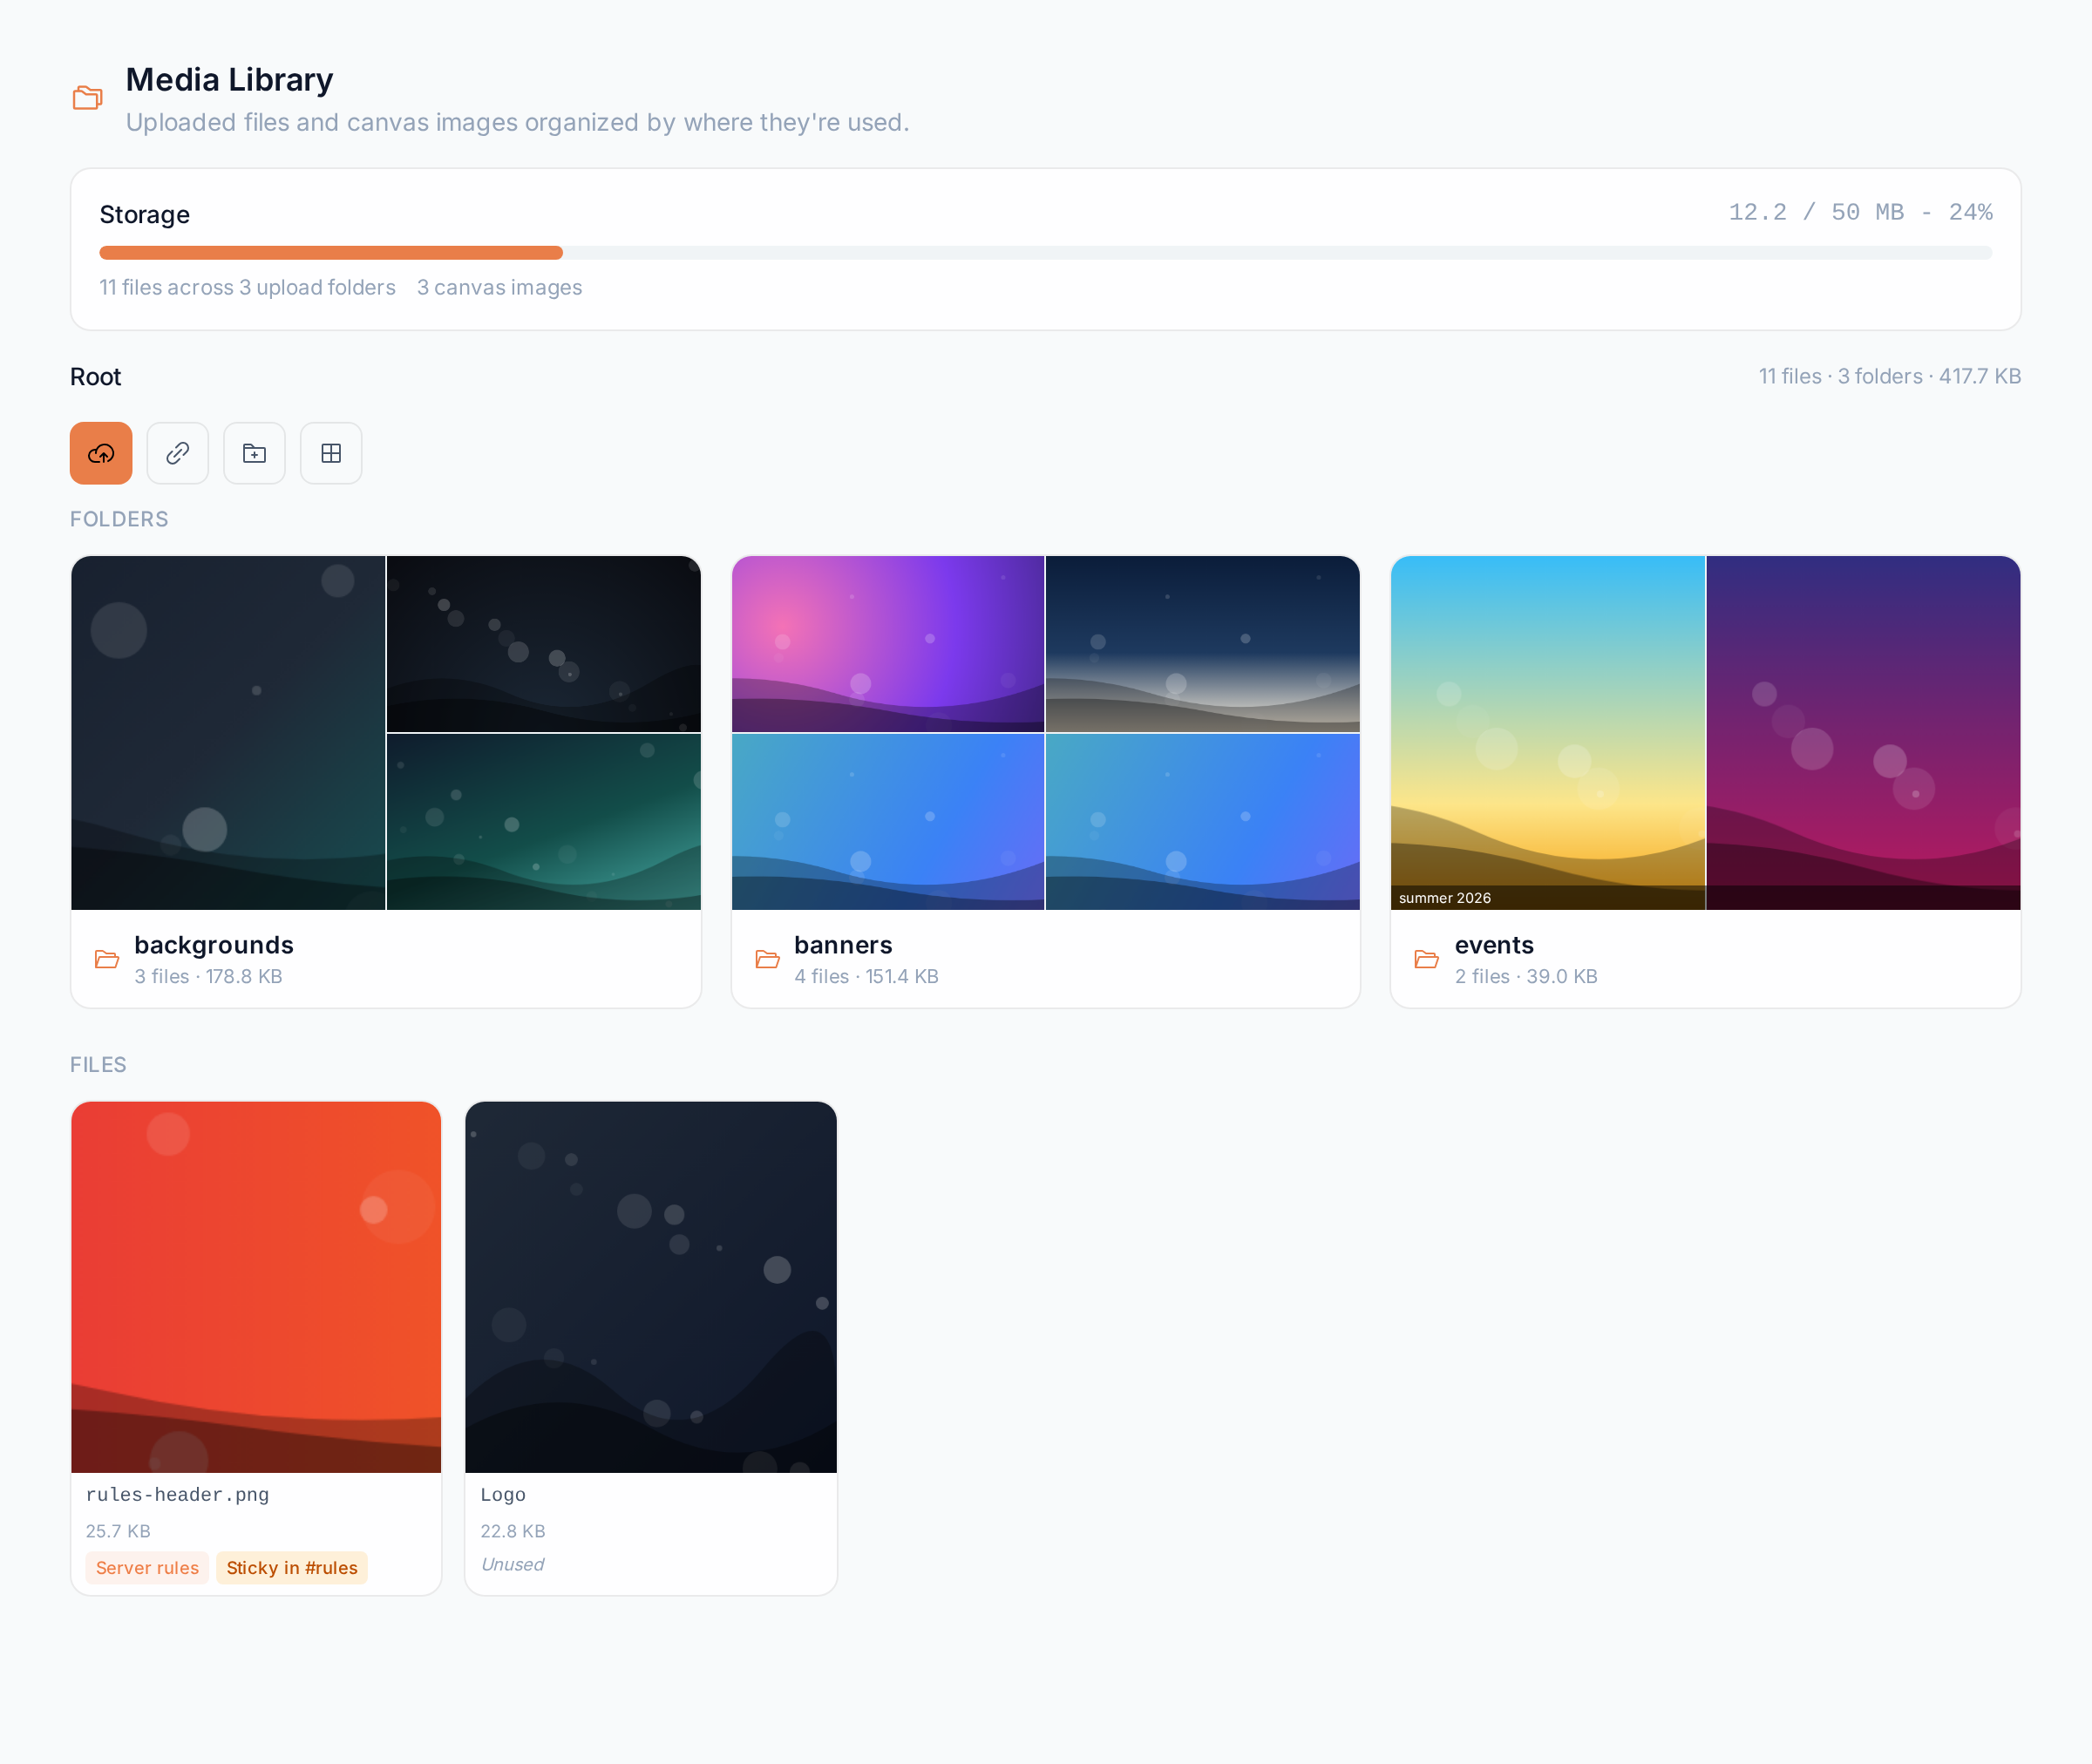Image resolution: width=2092 pixels, height=1764 pixels.
Task: Click the tall dark slate backgrounds thumbnail
Action: click(228, 733)
